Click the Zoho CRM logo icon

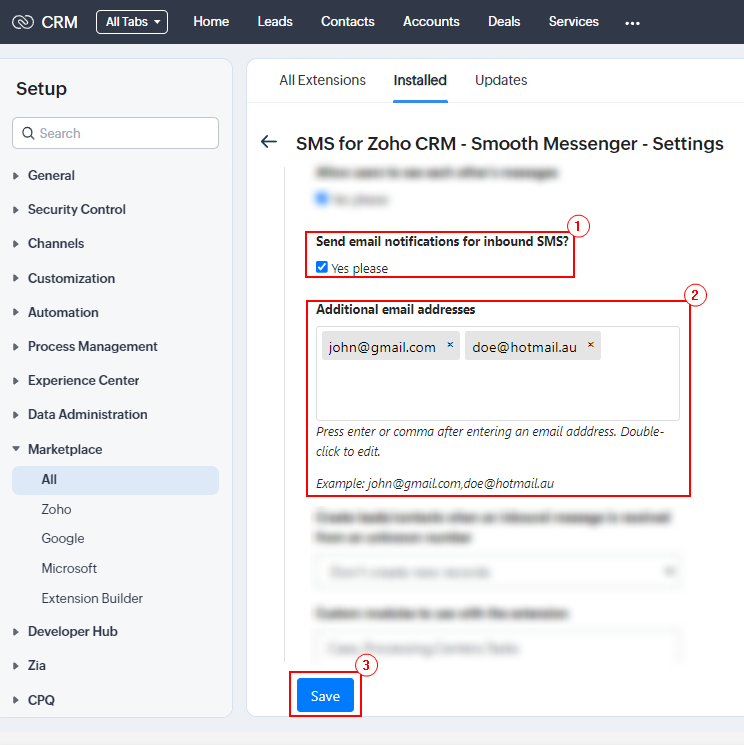pyautogui.click(x=23, y=22)
